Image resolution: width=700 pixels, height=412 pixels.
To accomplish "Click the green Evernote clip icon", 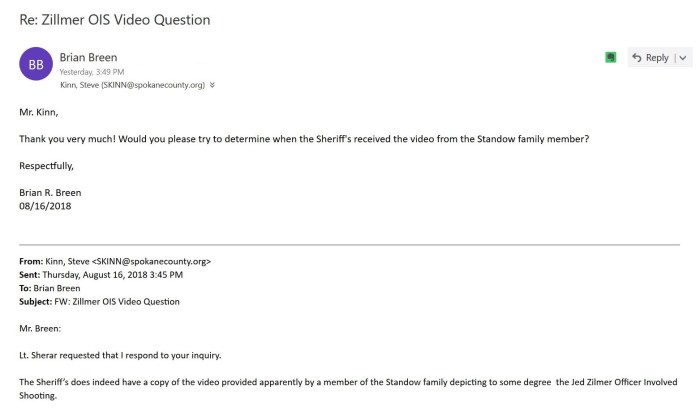I will (610, 58).
